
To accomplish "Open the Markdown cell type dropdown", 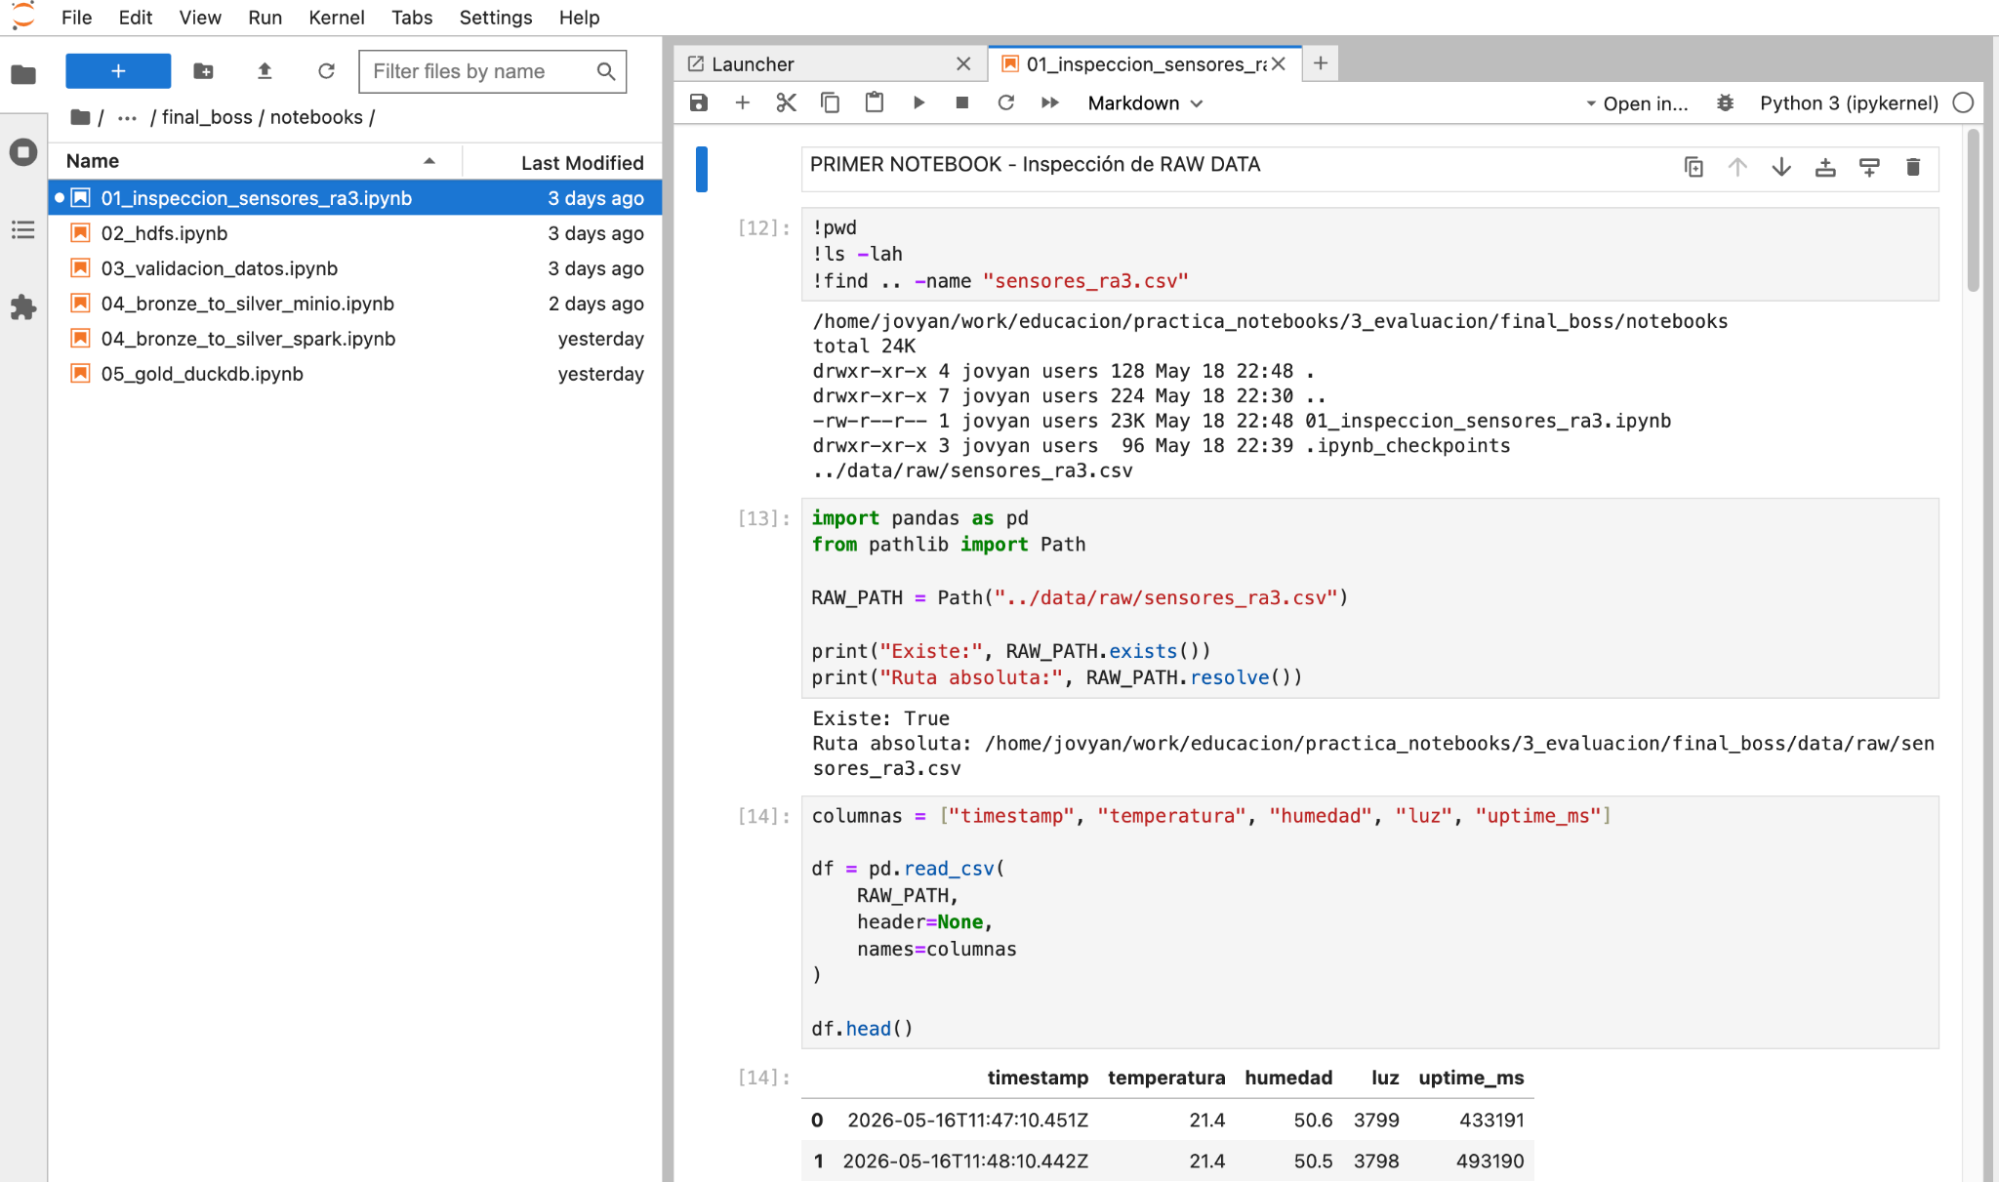I will pos(1145,103).
